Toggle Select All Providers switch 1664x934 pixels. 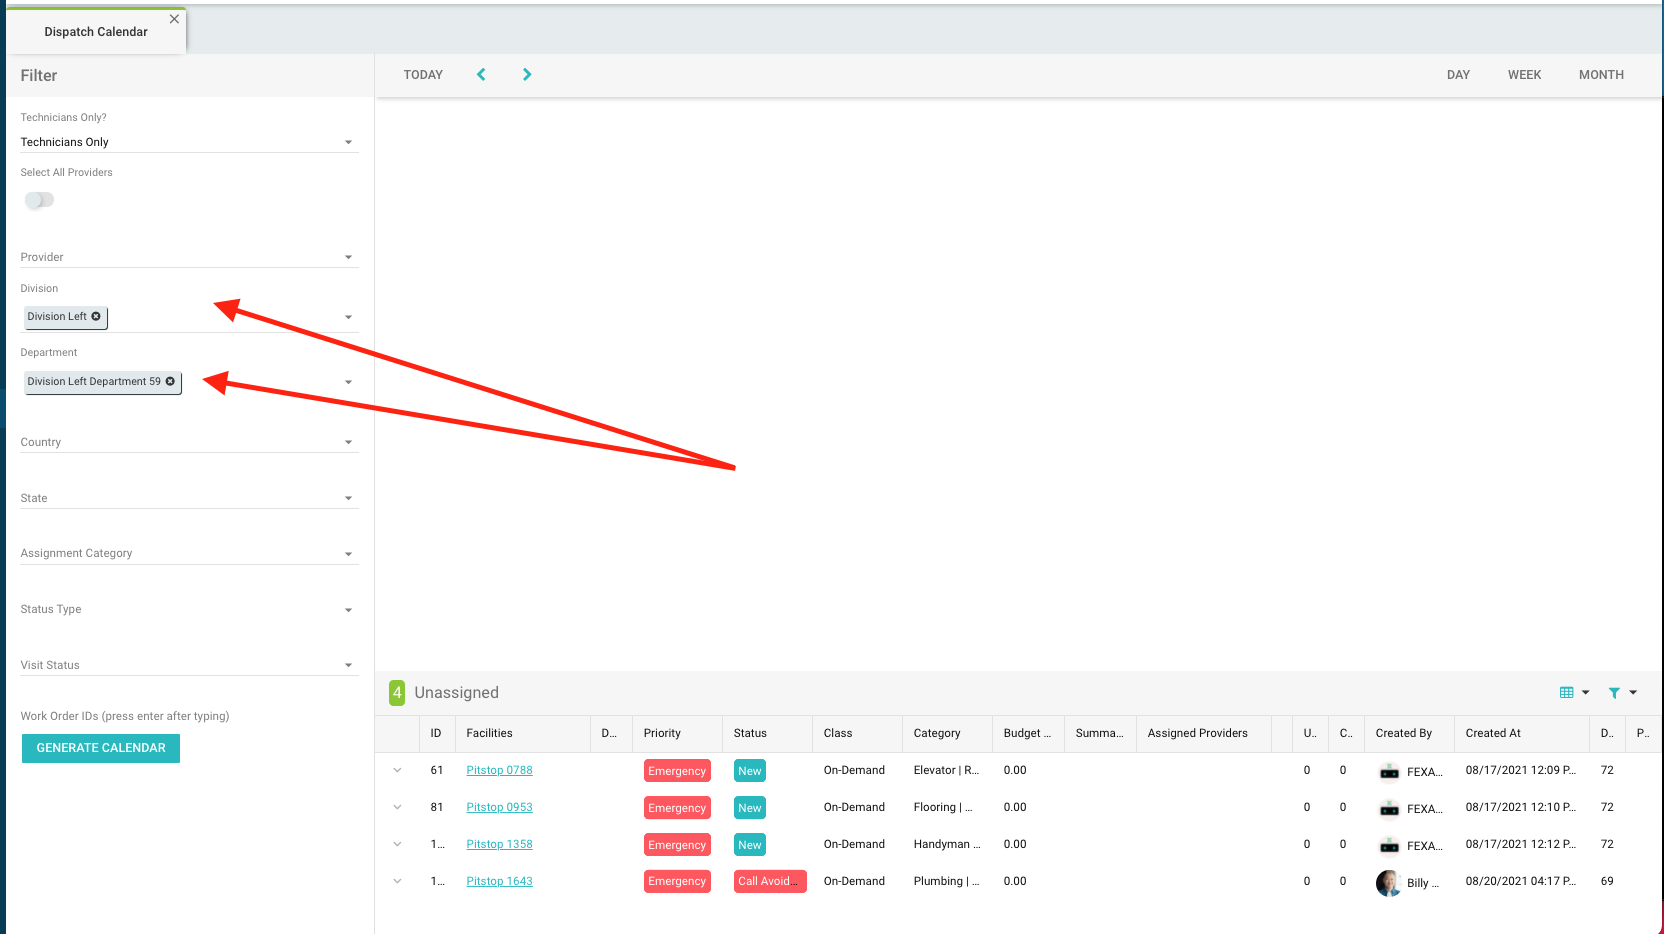[x=40, y=201]
